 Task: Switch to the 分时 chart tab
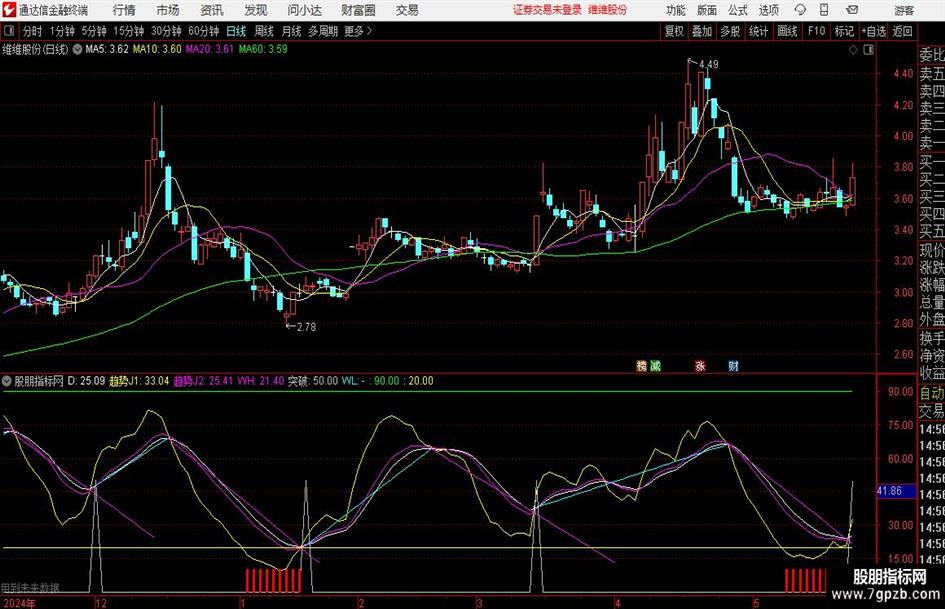point(32,31)
